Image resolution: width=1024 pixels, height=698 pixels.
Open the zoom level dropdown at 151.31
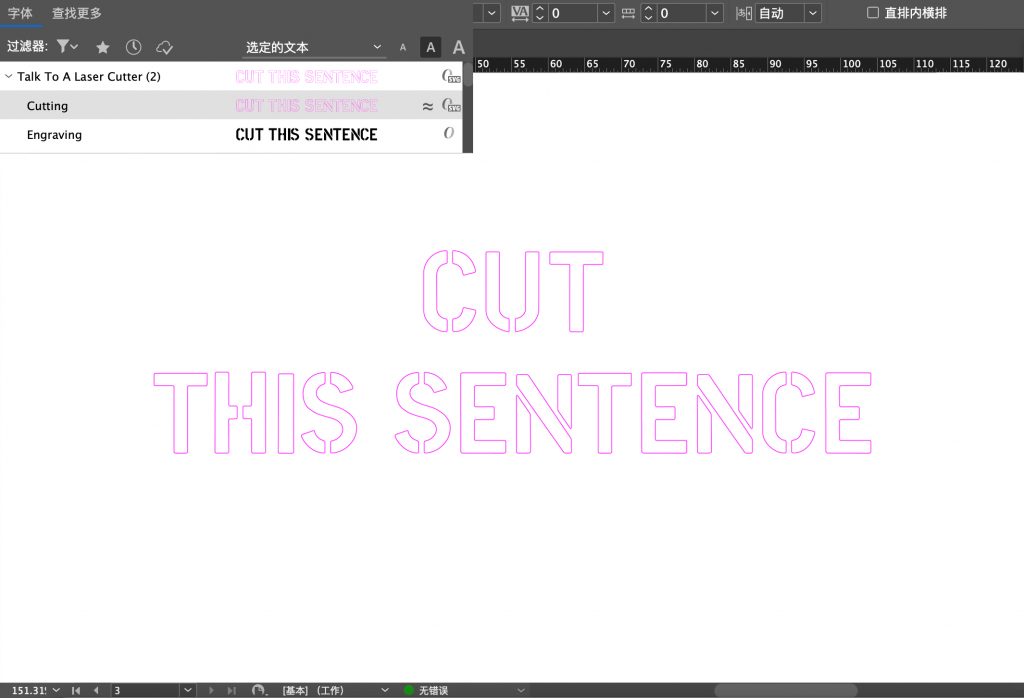pyautogui.click(x=56, y=690)
